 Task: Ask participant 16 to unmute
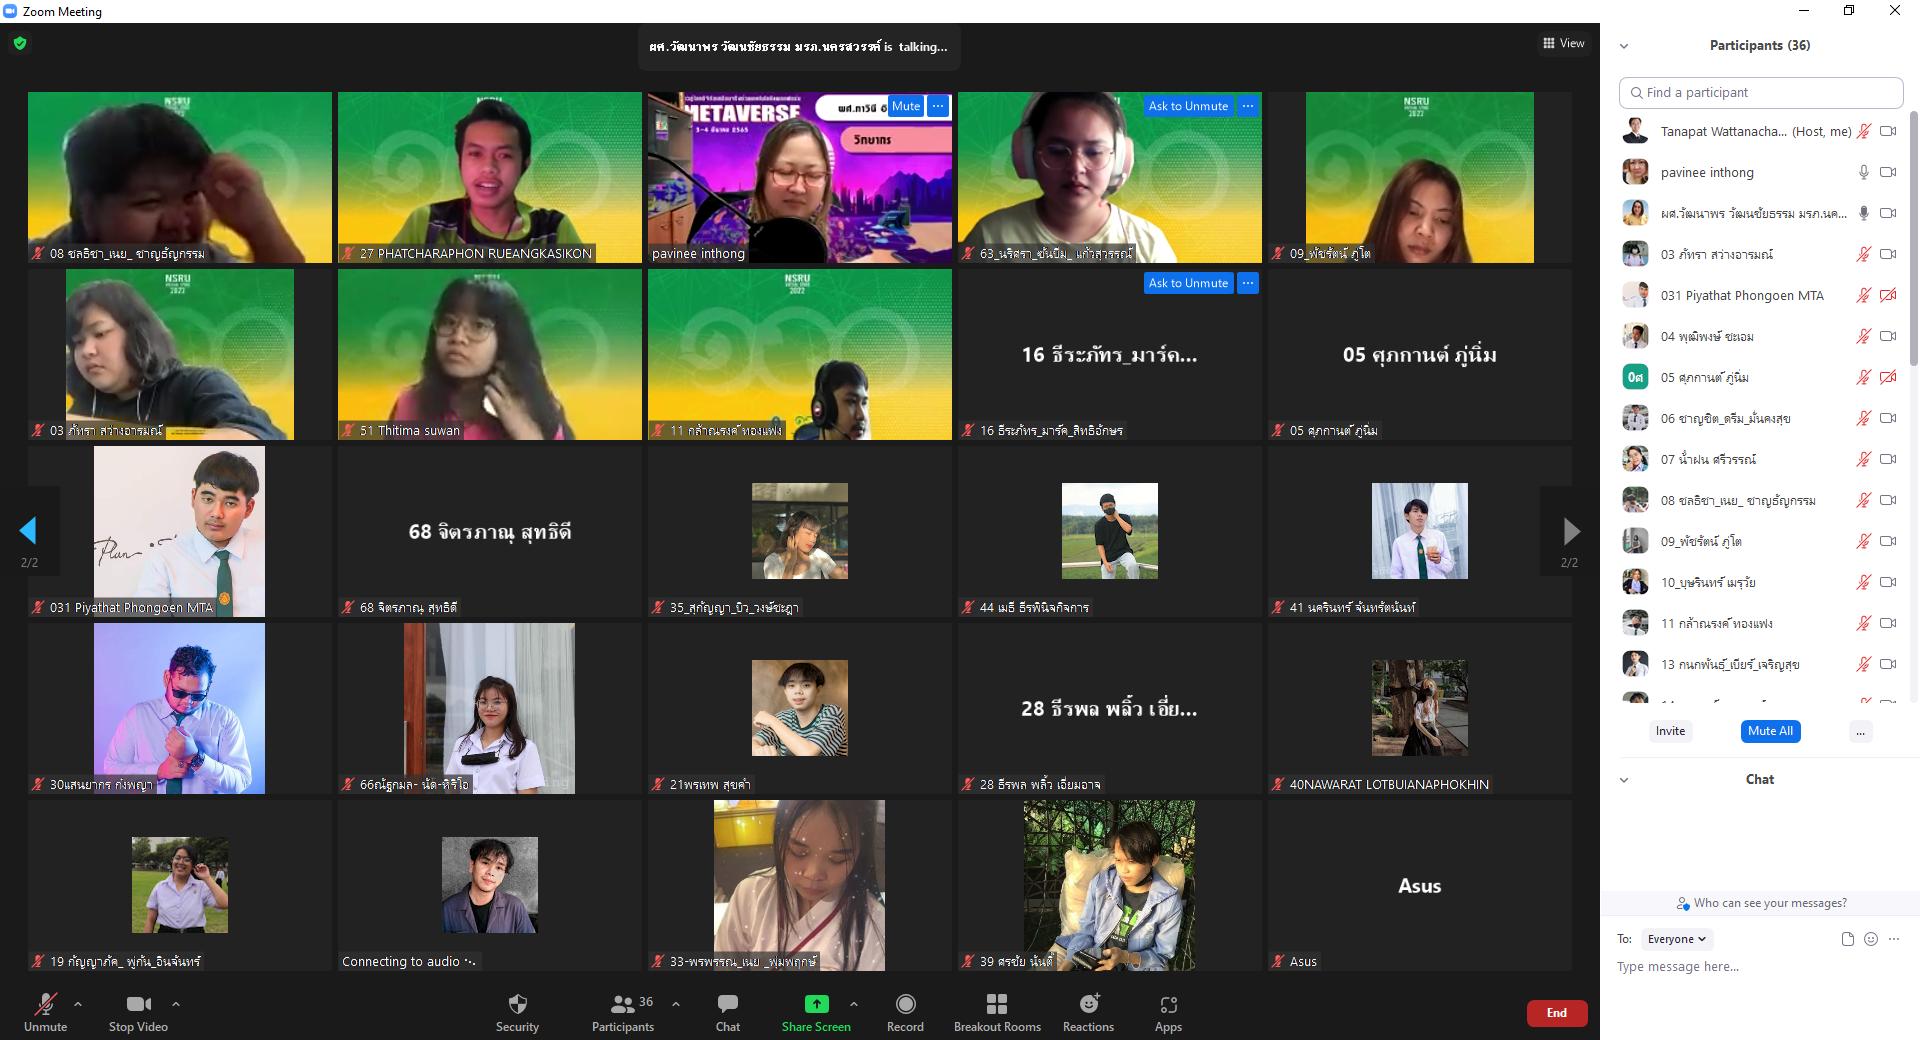[1188, 283]
